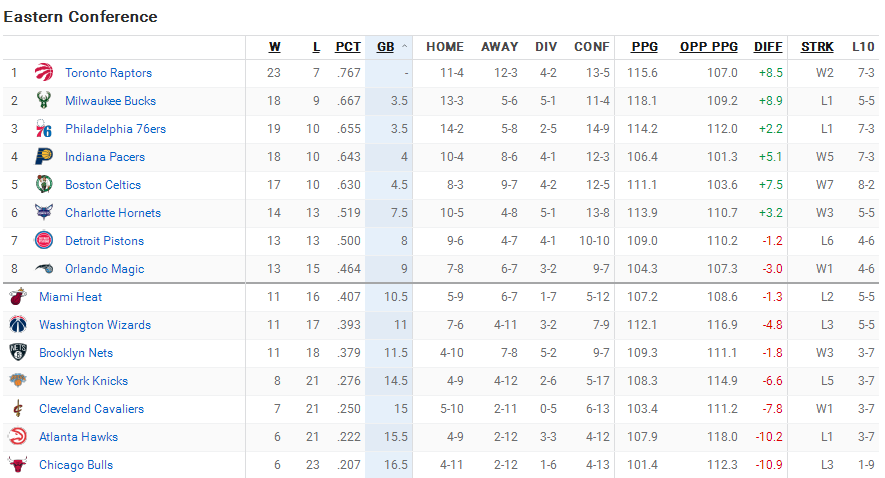Sort table by PCT column header
This screenshot has height=478, width=885.
pos(348,46)
